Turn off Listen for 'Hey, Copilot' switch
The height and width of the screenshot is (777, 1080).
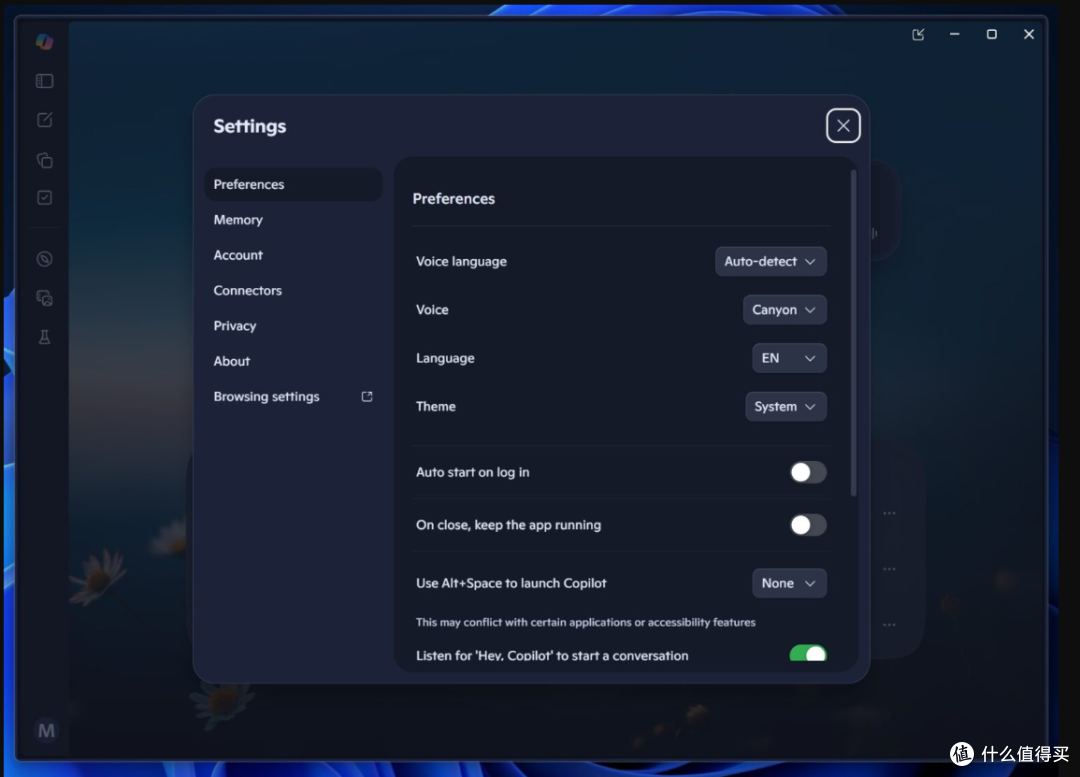coord(808,654)
